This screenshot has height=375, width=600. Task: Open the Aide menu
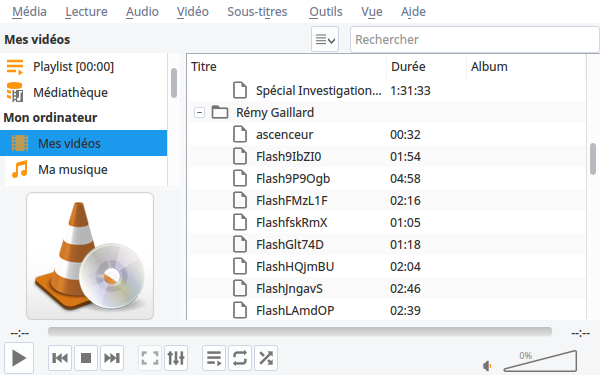413,11
